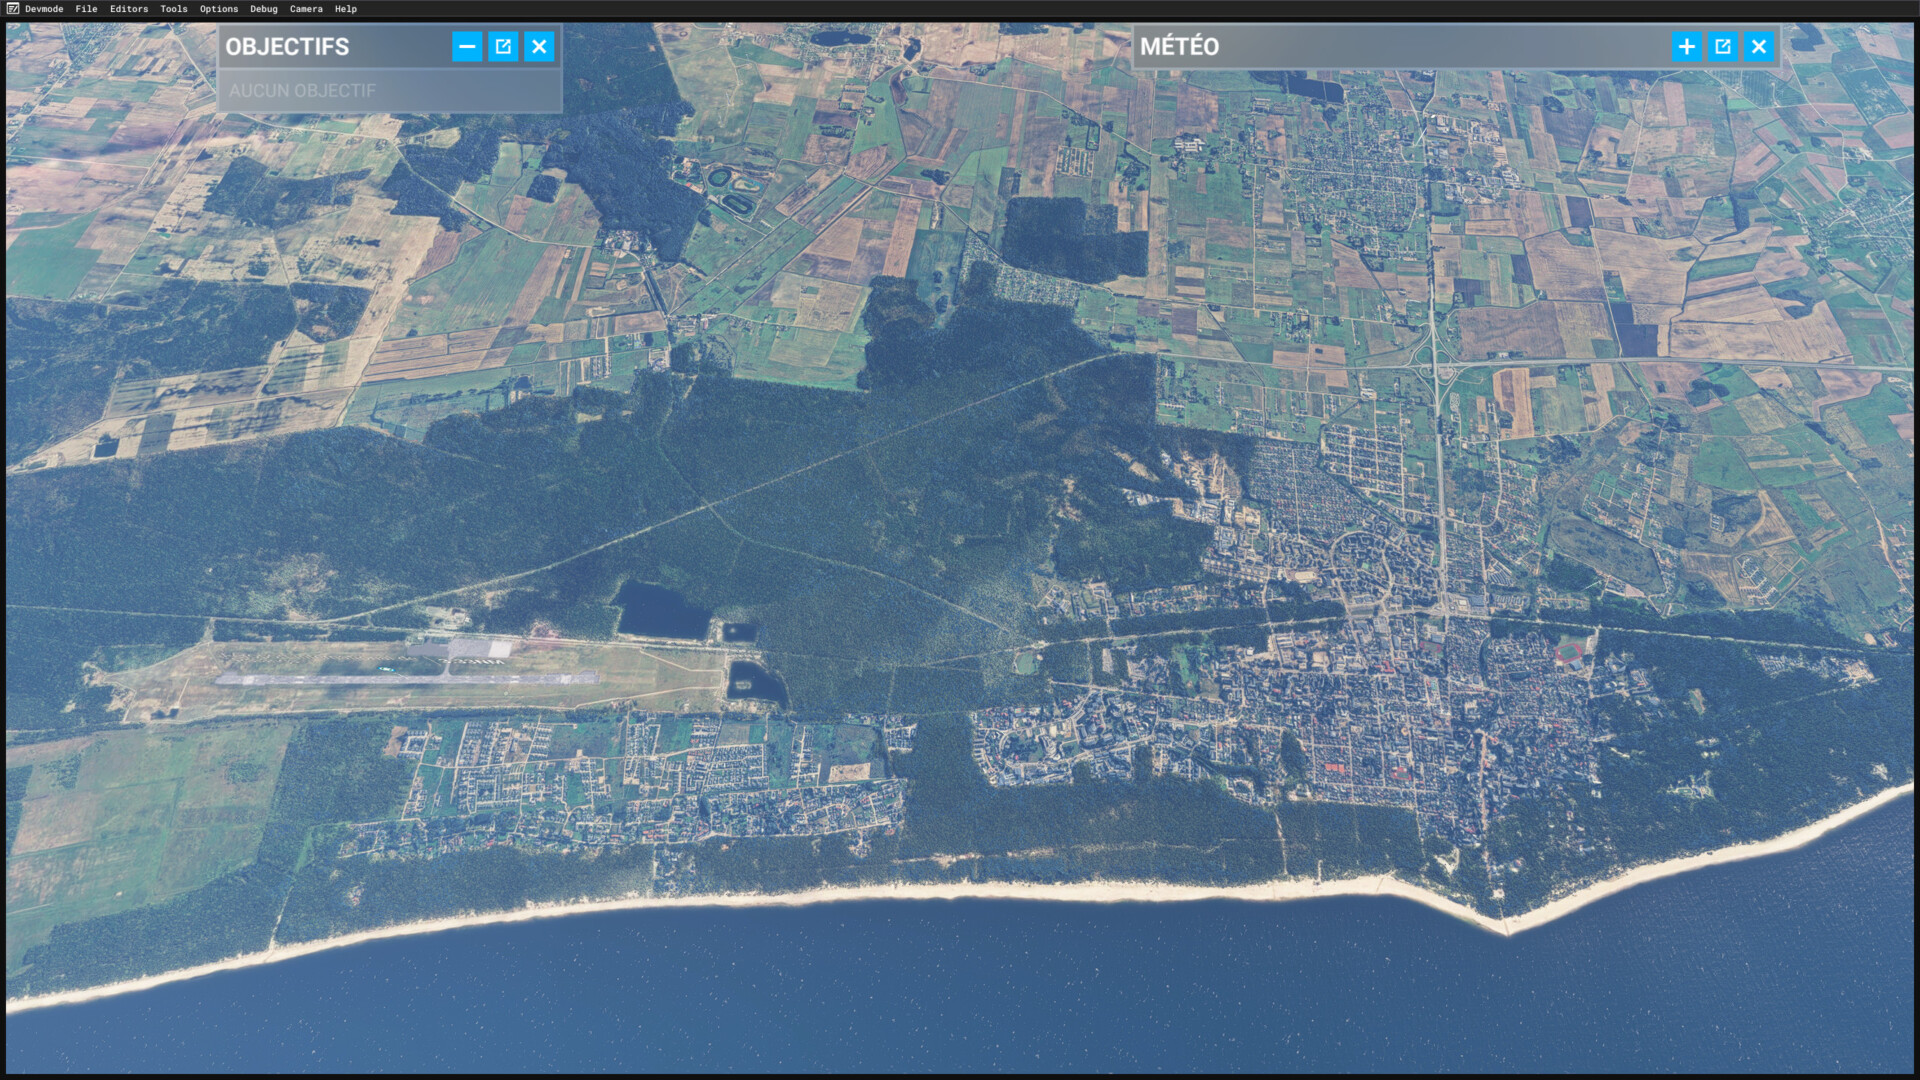The height and width of the screenshot is (1080, 1920).
Task: Open the Camera menu
Action: 306,9
